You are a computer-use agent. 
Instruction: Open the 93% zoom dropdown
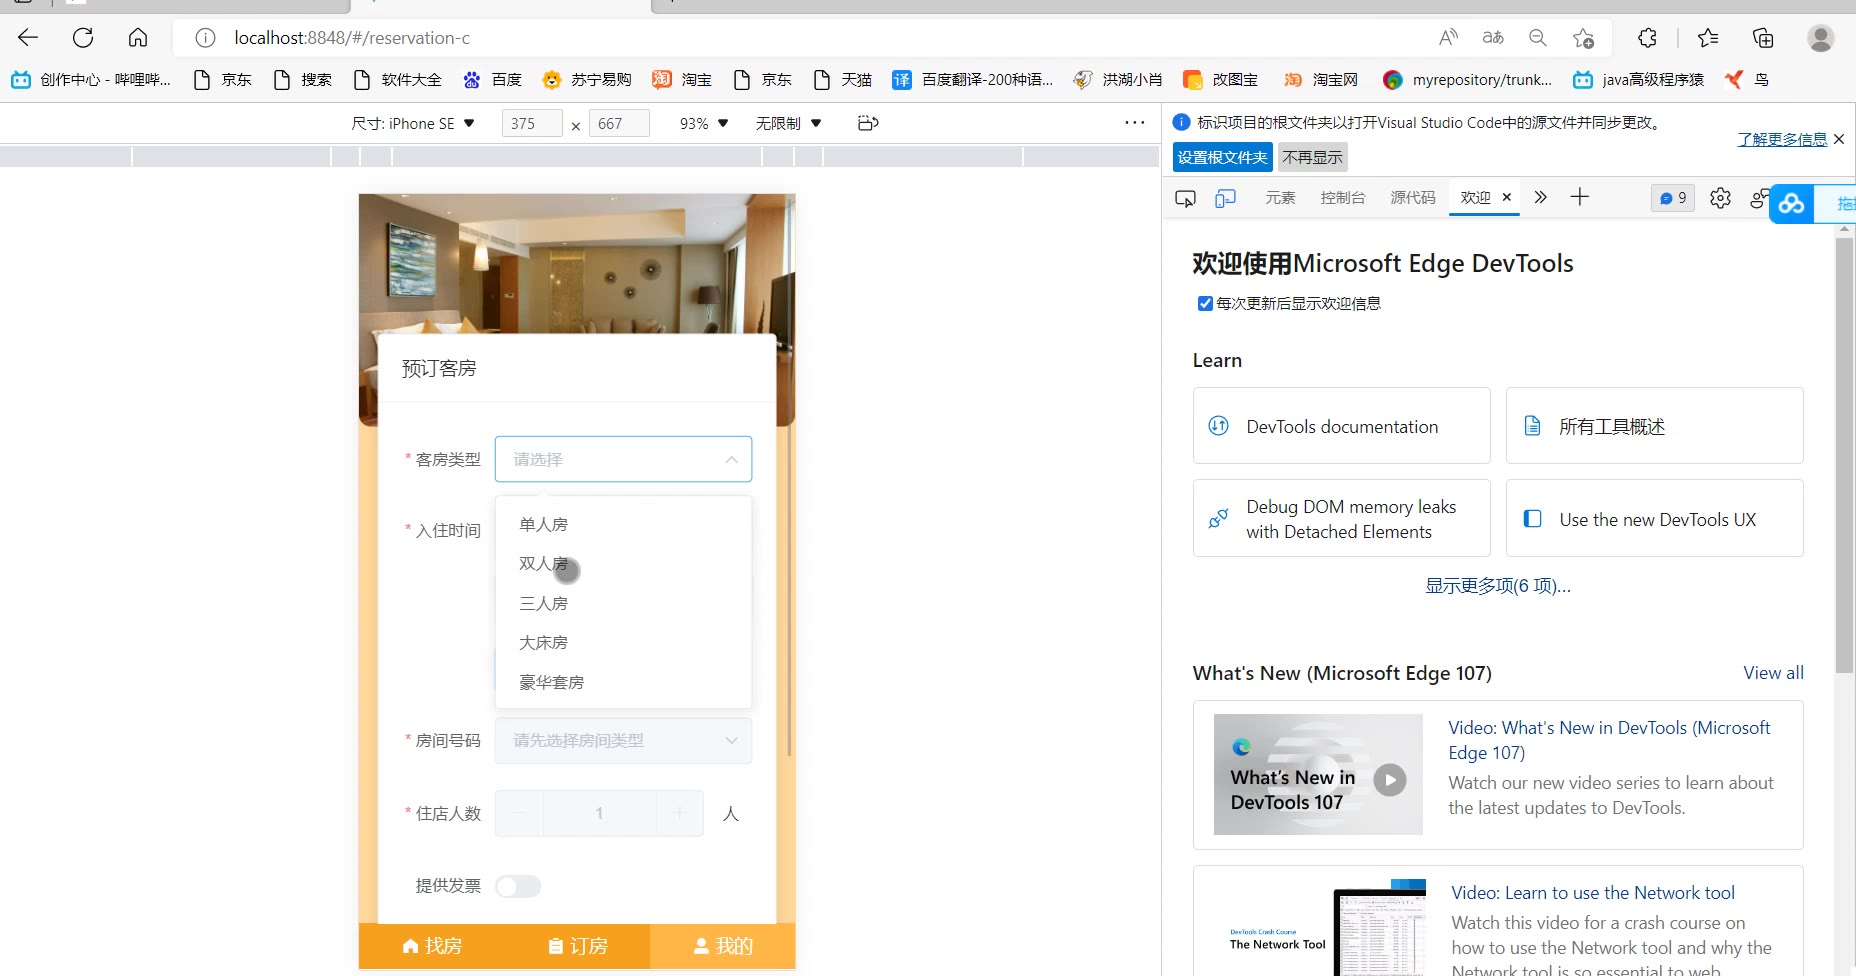pos(704,123)
